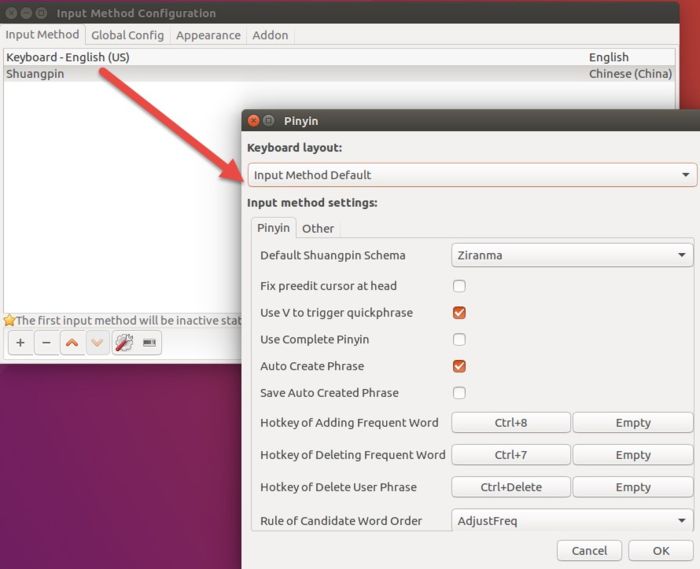Switch to Appearance tab
The image size is (700, 569).
coord(208,35)
